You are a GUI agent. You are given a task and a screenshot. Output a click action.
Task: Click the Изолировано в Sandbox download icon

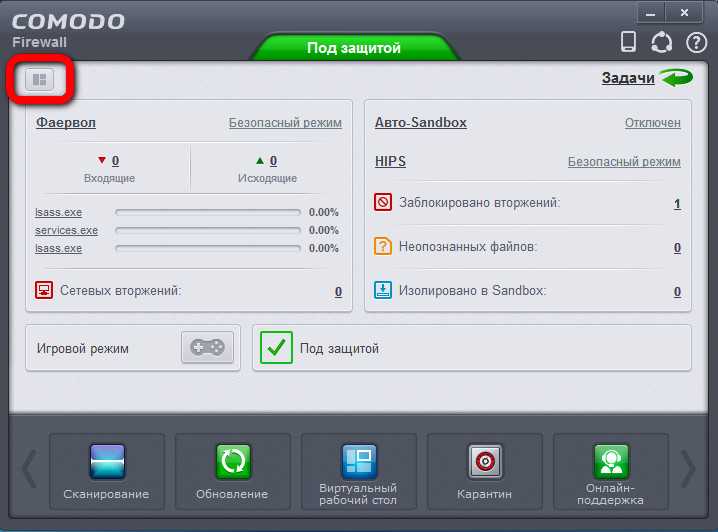coord(383,290)
